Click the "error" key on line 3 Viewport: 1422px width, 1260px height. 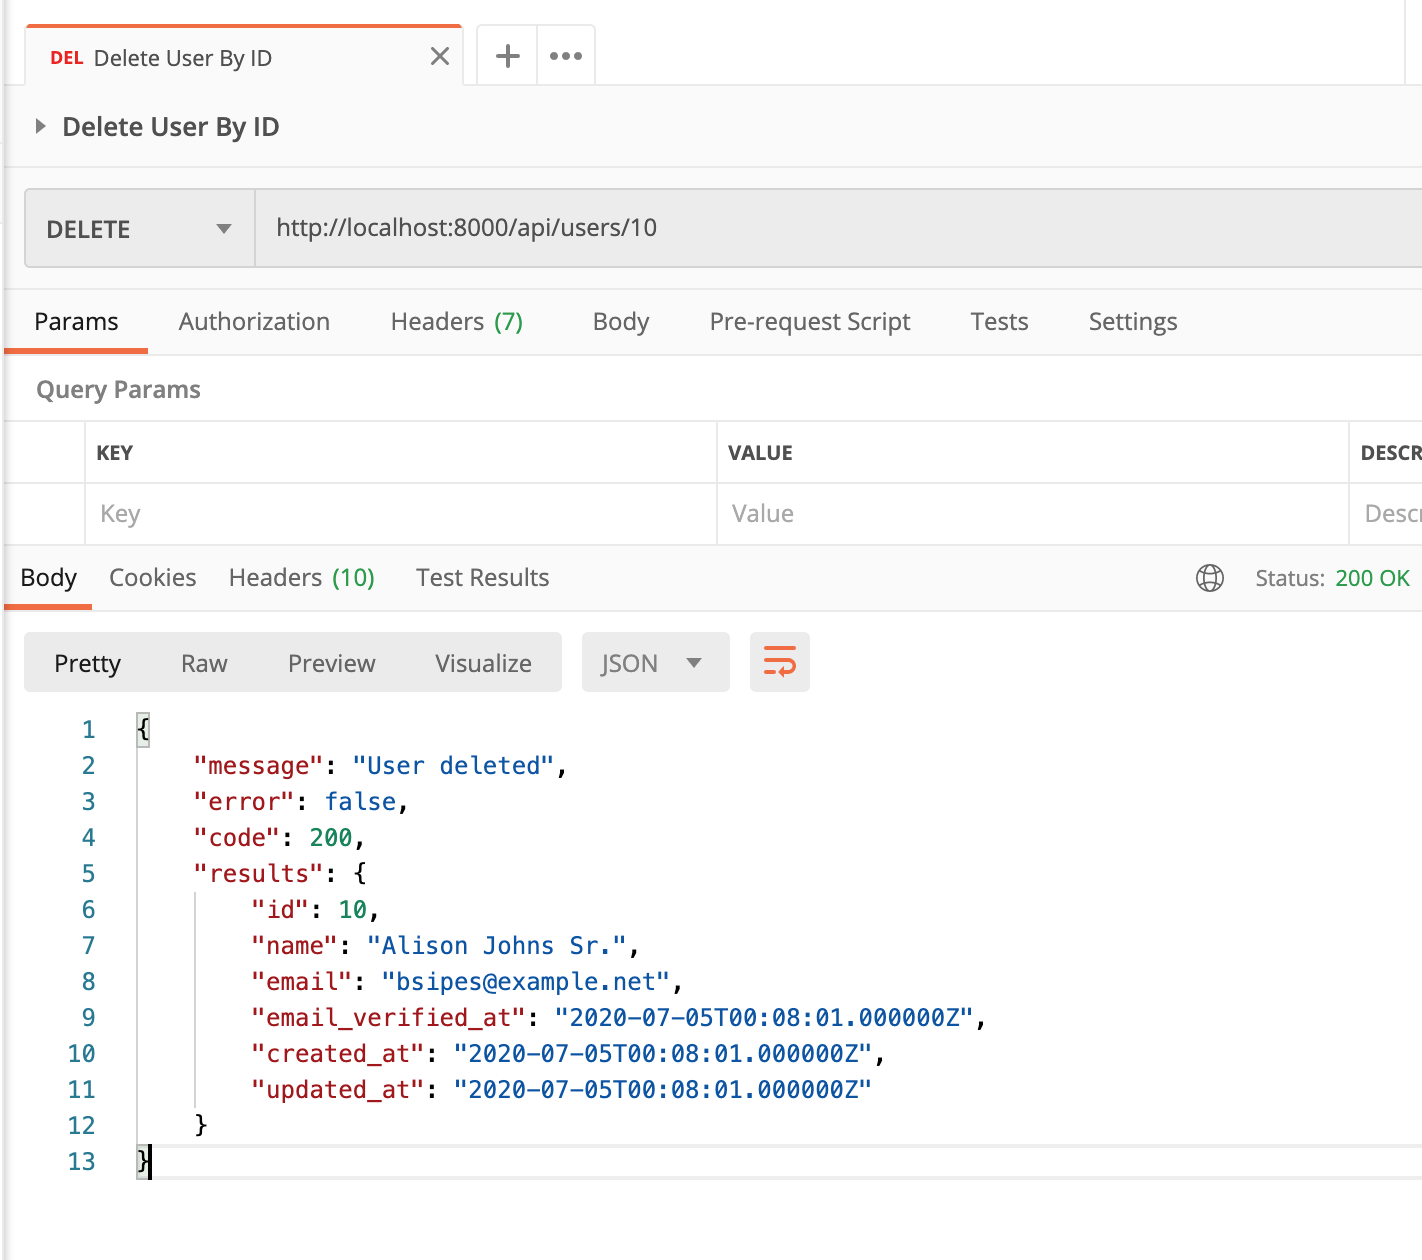(x=244, y=802)
